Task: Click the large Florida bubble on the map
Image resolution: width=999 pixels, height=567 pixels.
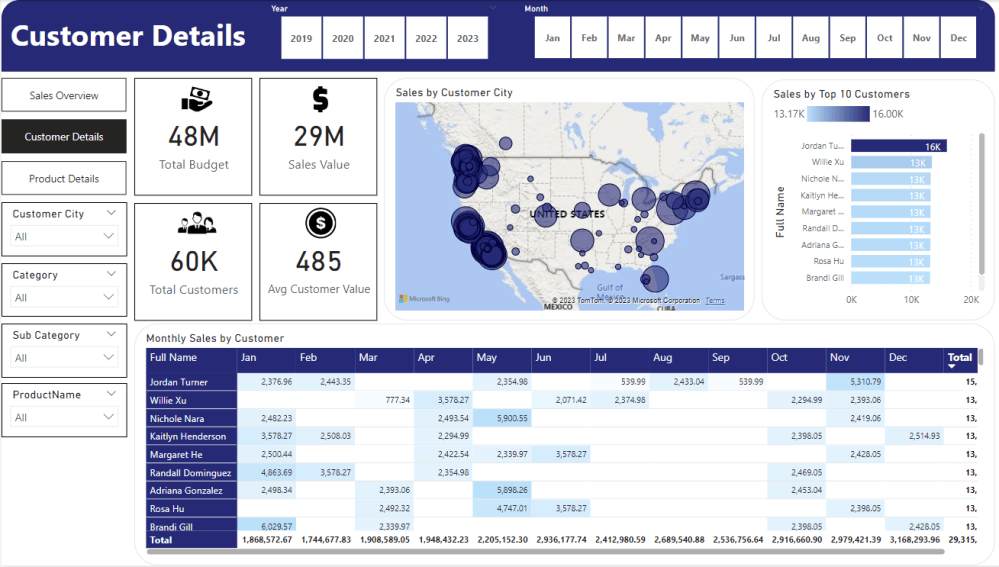Action: click(x=655, y=279)
